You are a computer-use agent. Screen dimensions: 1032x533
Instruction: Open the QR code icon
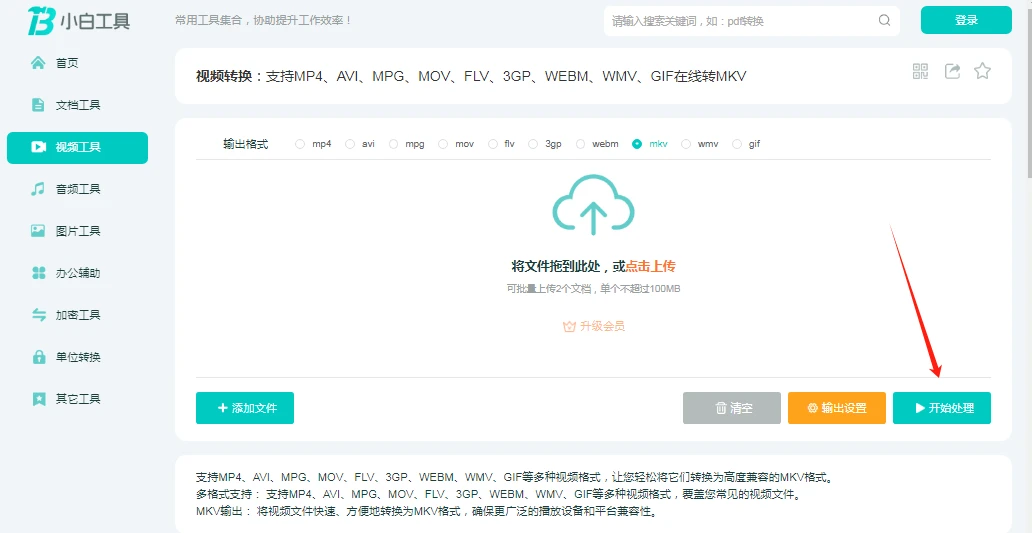coord(920,71)
